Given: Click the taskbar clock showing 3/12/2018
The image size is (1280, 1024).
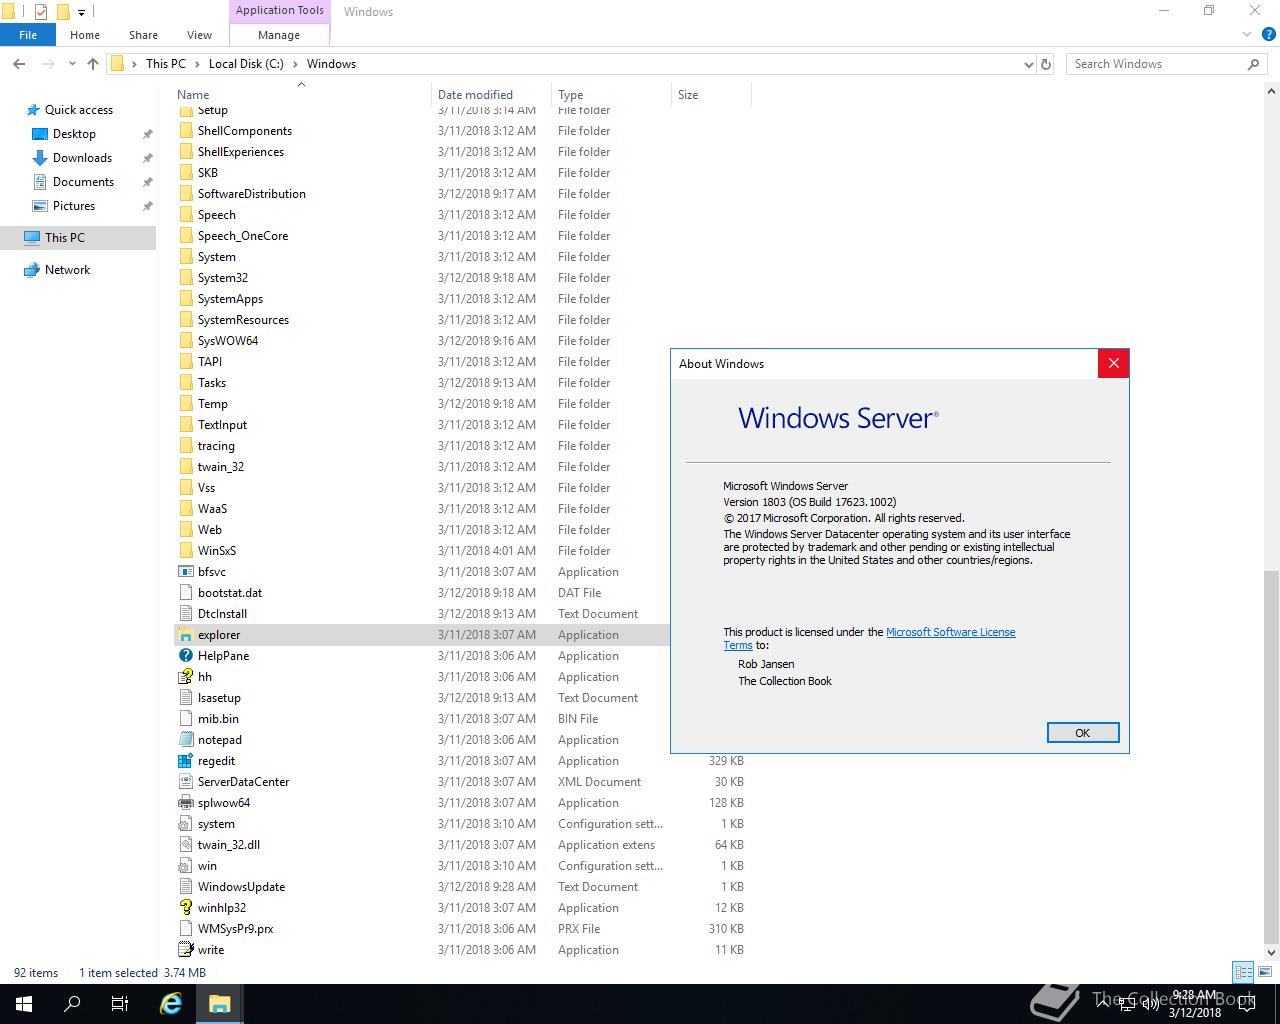Looking at the screenshot, I should [1195, 1004].
